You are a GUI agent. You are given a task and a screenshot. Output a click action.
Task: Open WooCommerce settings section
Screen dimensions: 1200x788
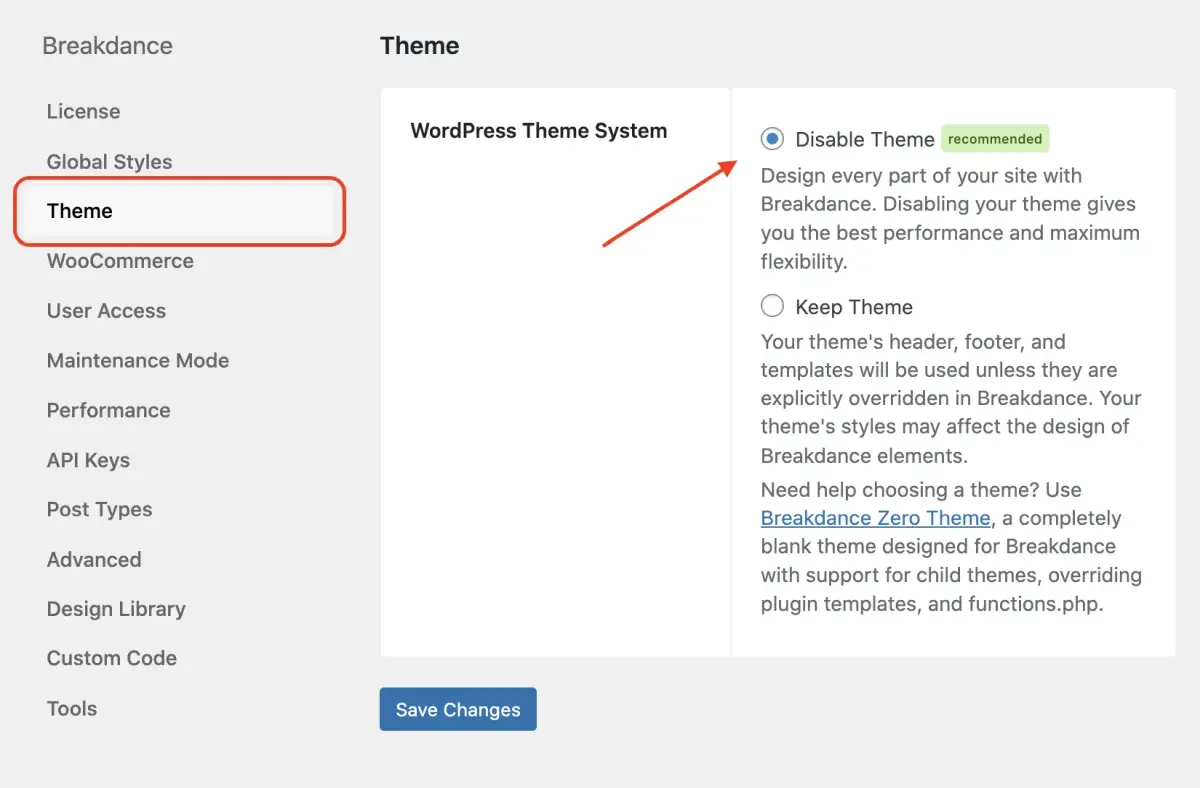pyautogui.click(x=120, y=261)
